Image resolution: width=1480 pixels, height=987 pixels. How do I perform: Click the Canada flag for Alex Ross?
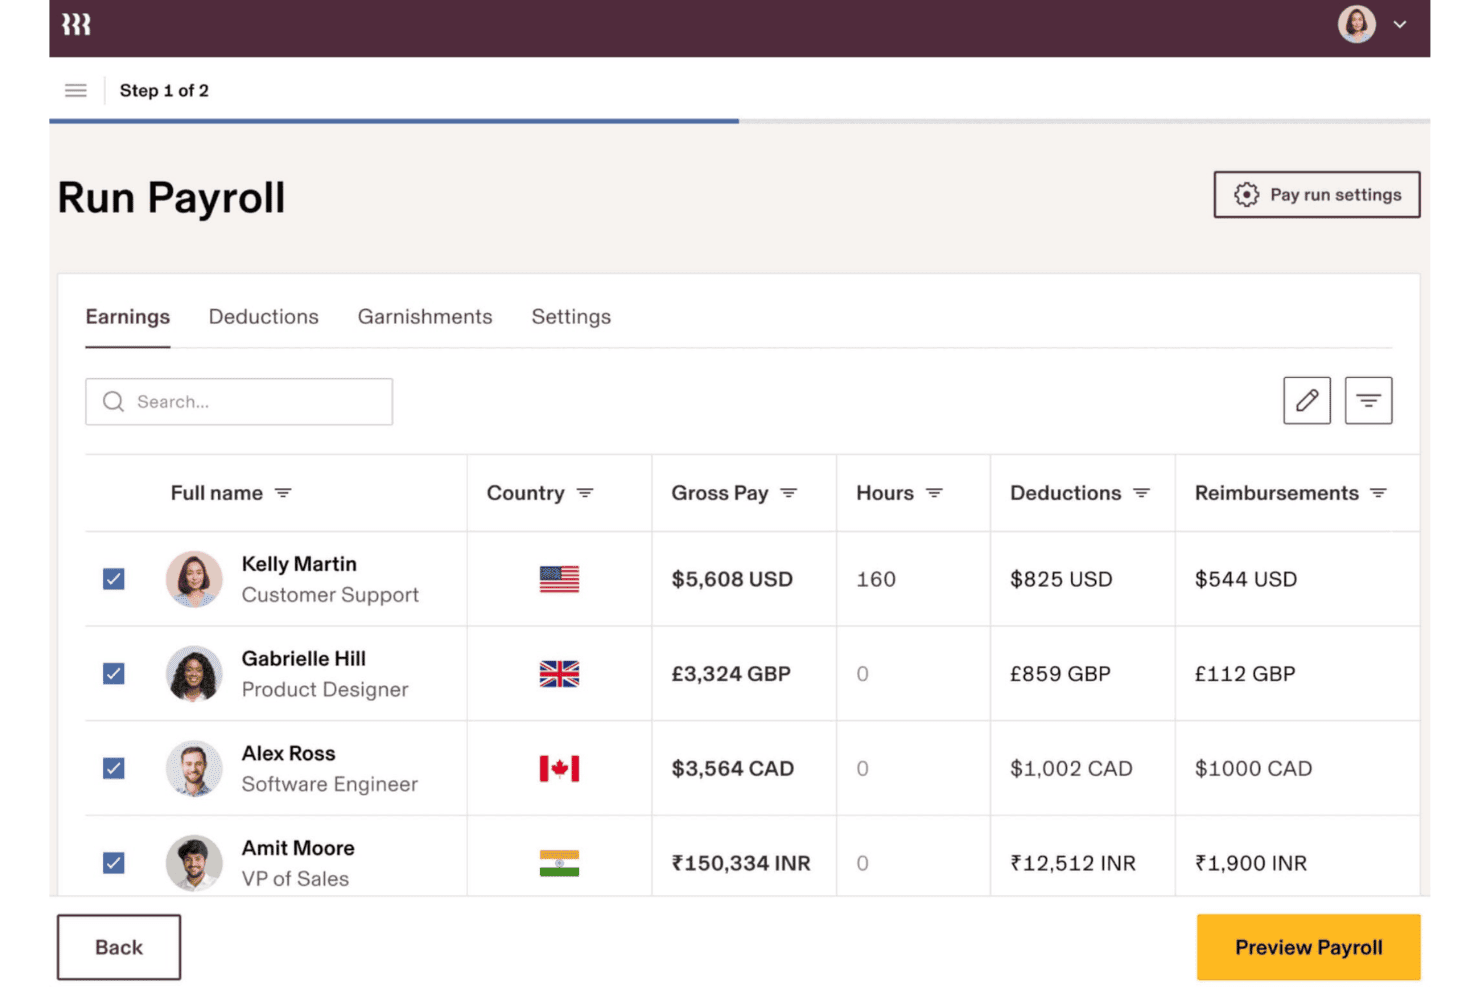pos(559,768)
